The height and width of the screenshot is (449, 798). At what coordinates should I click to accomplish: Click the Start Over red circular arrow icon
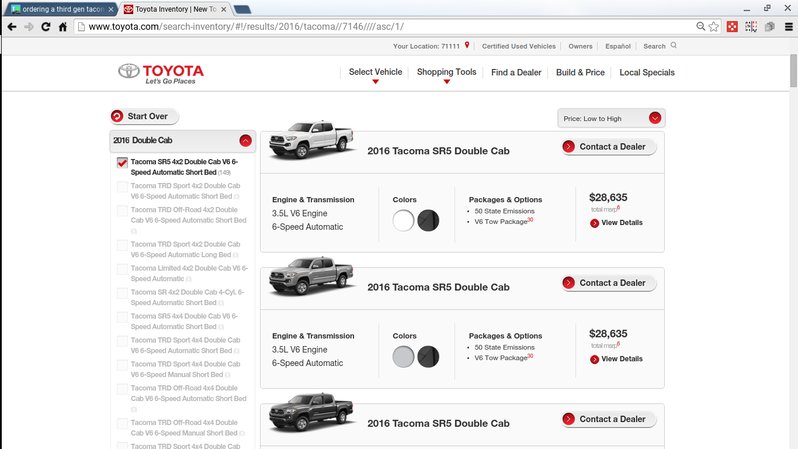(x=117, y=116)
